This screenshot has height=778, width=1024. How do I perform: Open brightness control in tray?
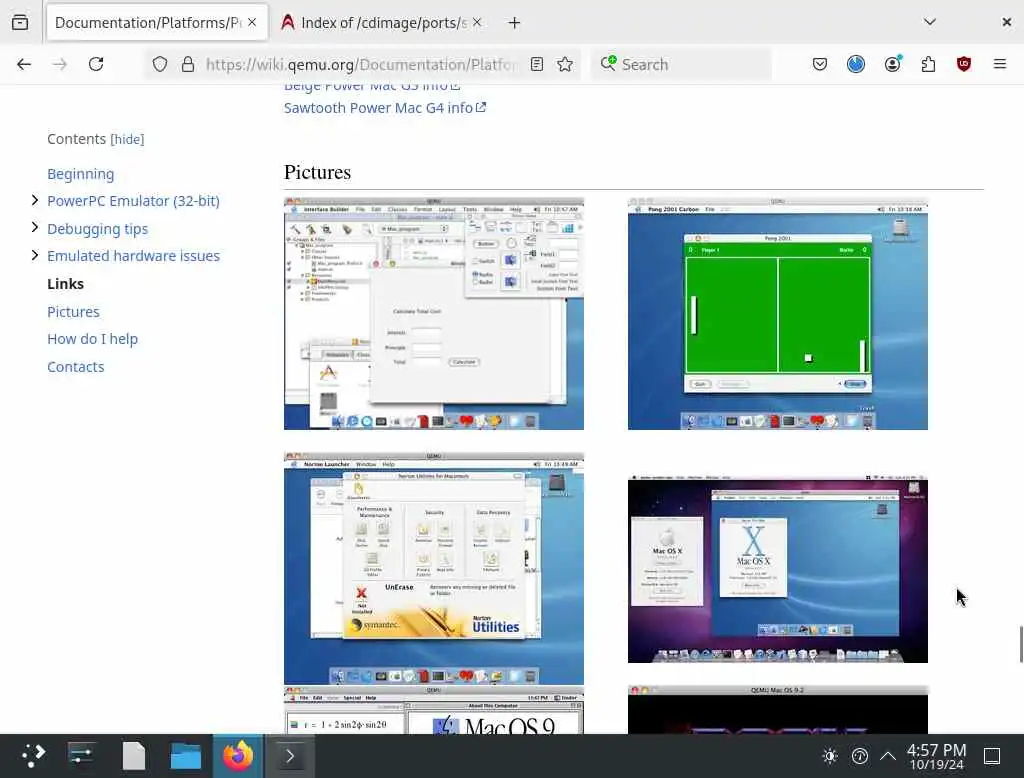tap(830, 756)
